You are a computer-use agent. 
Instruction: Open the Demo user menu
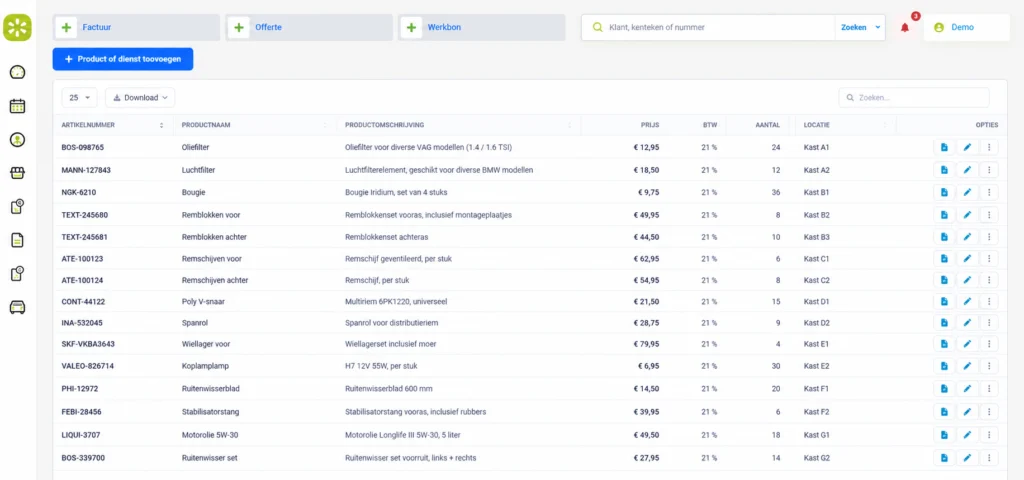[x=967, y=27]
